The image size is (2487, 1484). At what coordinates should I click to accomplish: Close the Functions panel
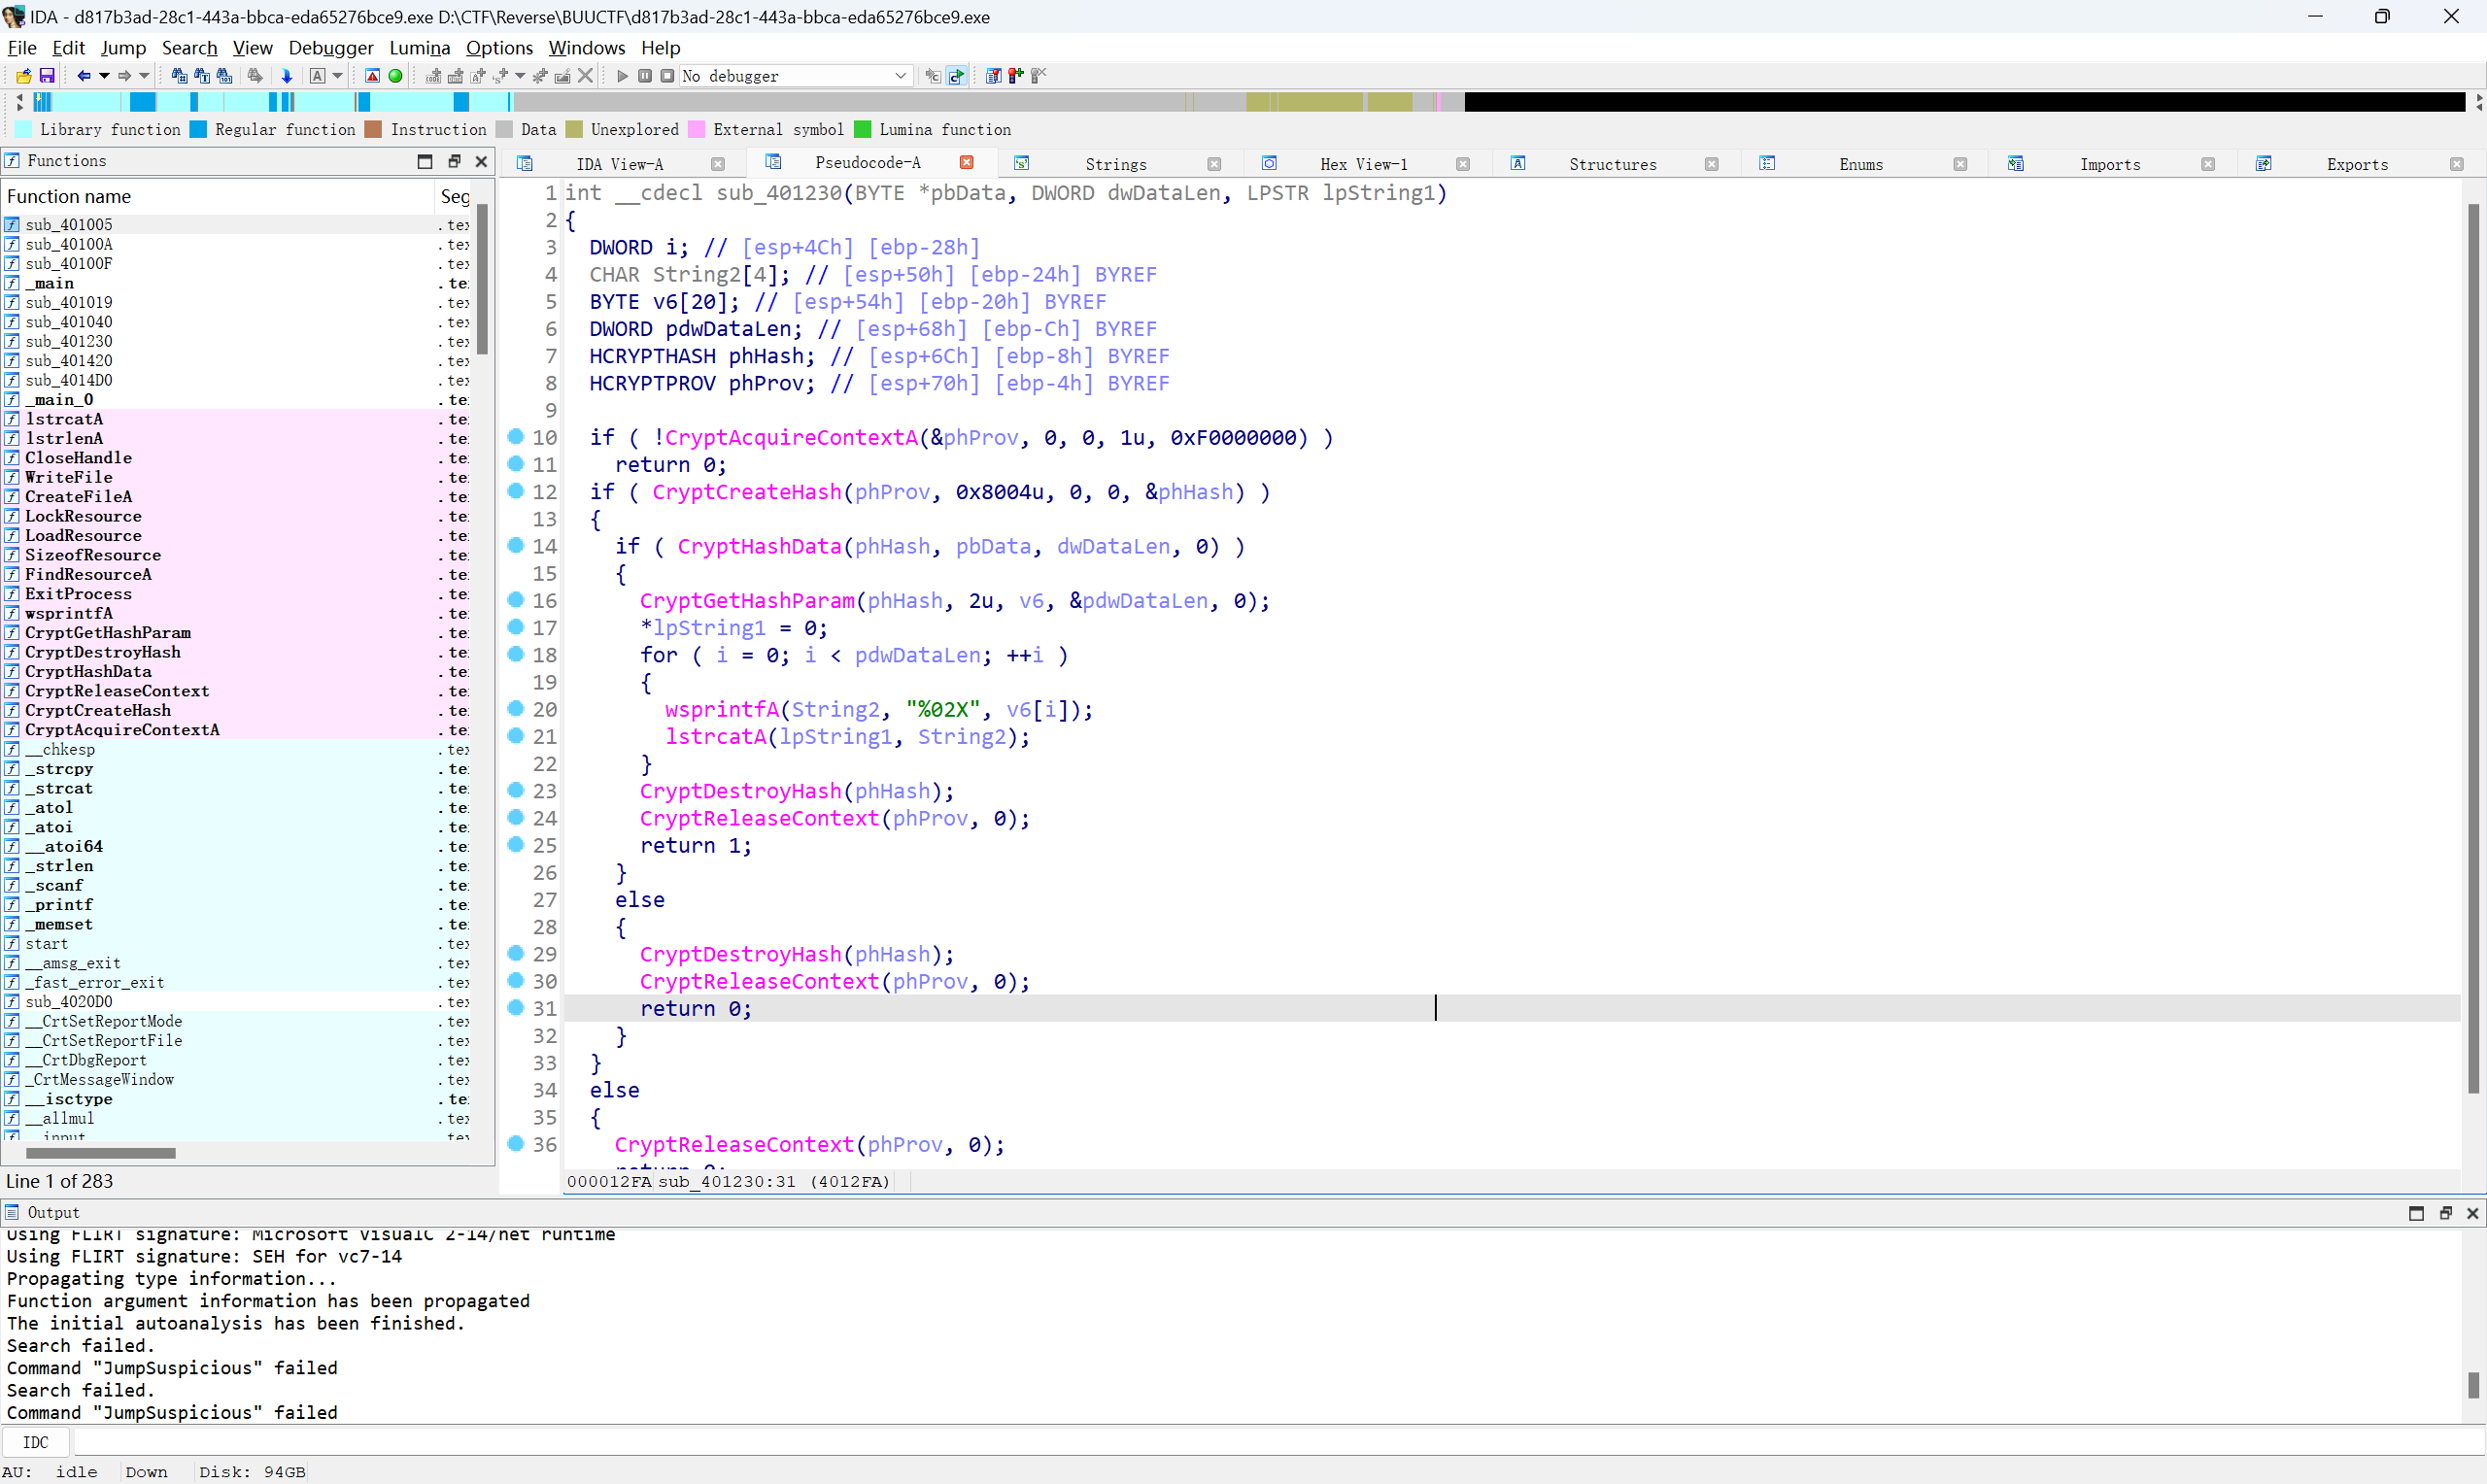point(481,161)
